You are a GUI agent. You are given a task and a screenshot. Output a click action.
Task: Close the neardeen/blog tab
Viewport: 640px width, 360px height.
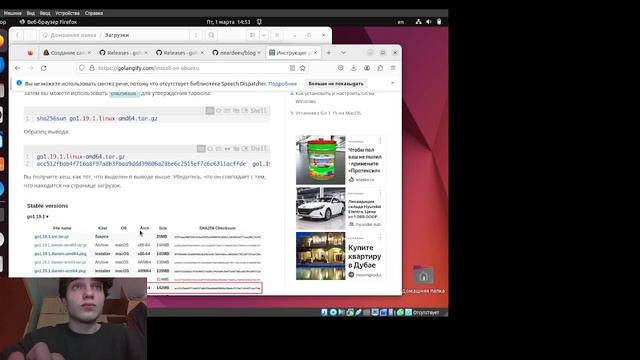click(259, 53)
